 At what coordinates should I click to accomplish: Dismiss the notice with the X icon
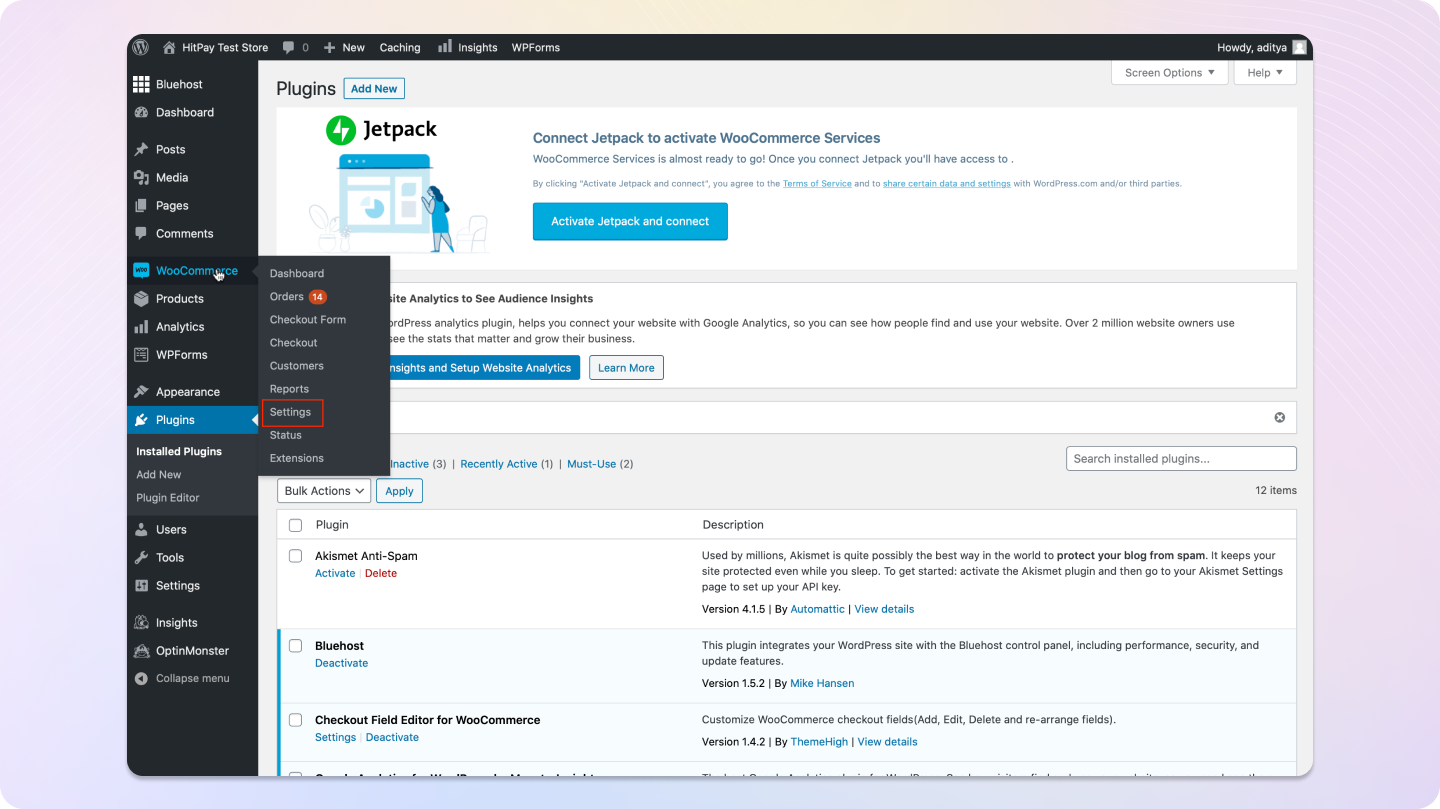tap(1279, 417)
